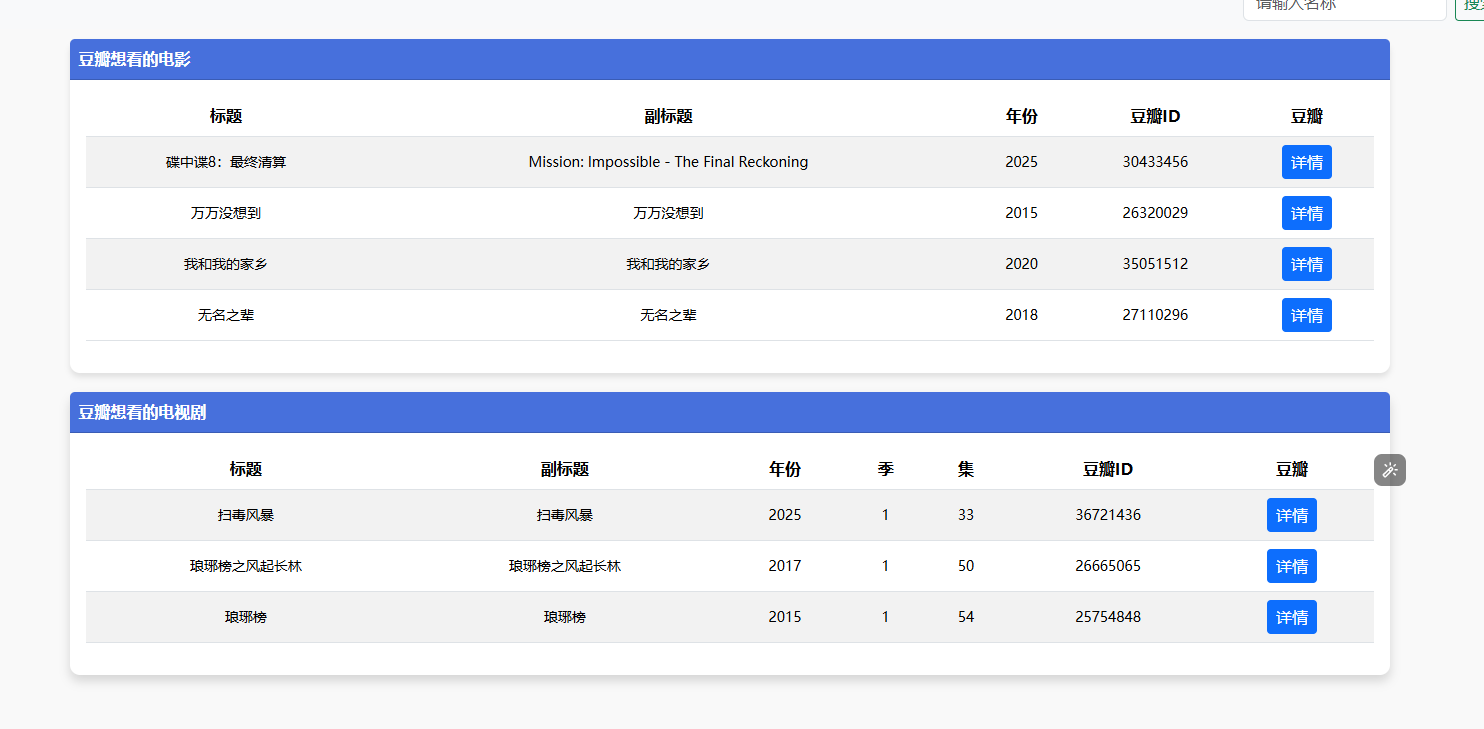Click the year 2020 for 我和我的家乡
The image size is (1484, 729).
coord(1021,264)
